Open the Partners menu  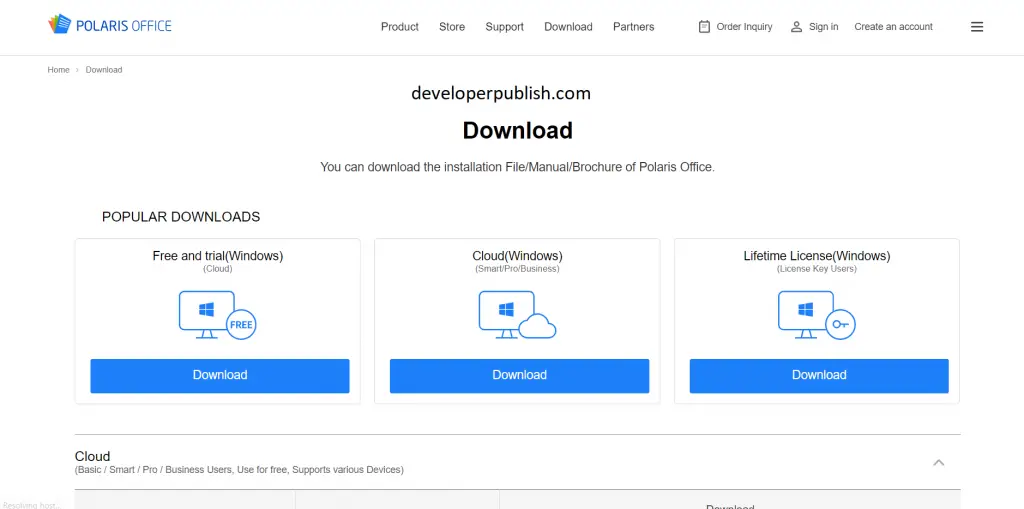click(x=633, y=27)
